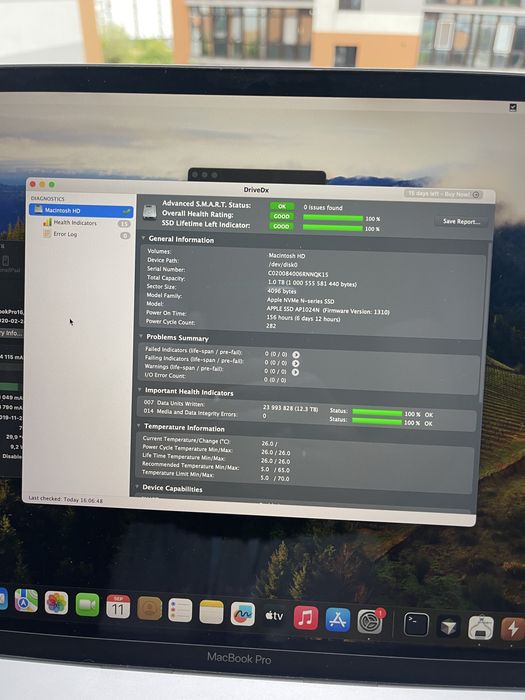Viewport: 525px width, 700px height.
Task: Launch Music app from dock
Action: 306,618
